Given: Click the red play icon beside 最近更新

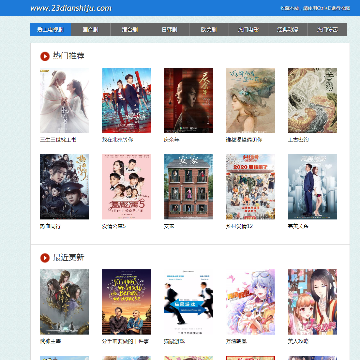Looking at the screenshot, I should [x=45, y=257].
